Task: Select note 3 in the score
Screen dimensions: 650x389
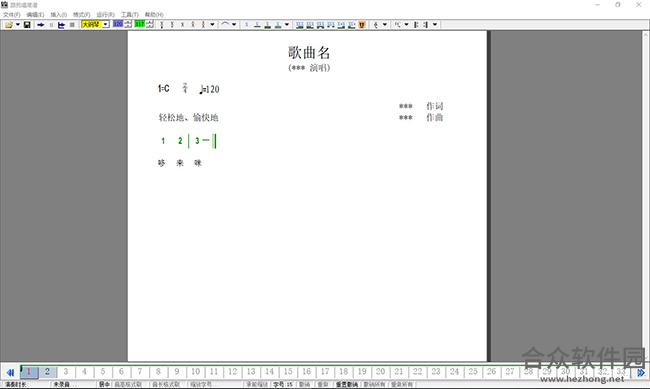Action: [x=197, y=141]
